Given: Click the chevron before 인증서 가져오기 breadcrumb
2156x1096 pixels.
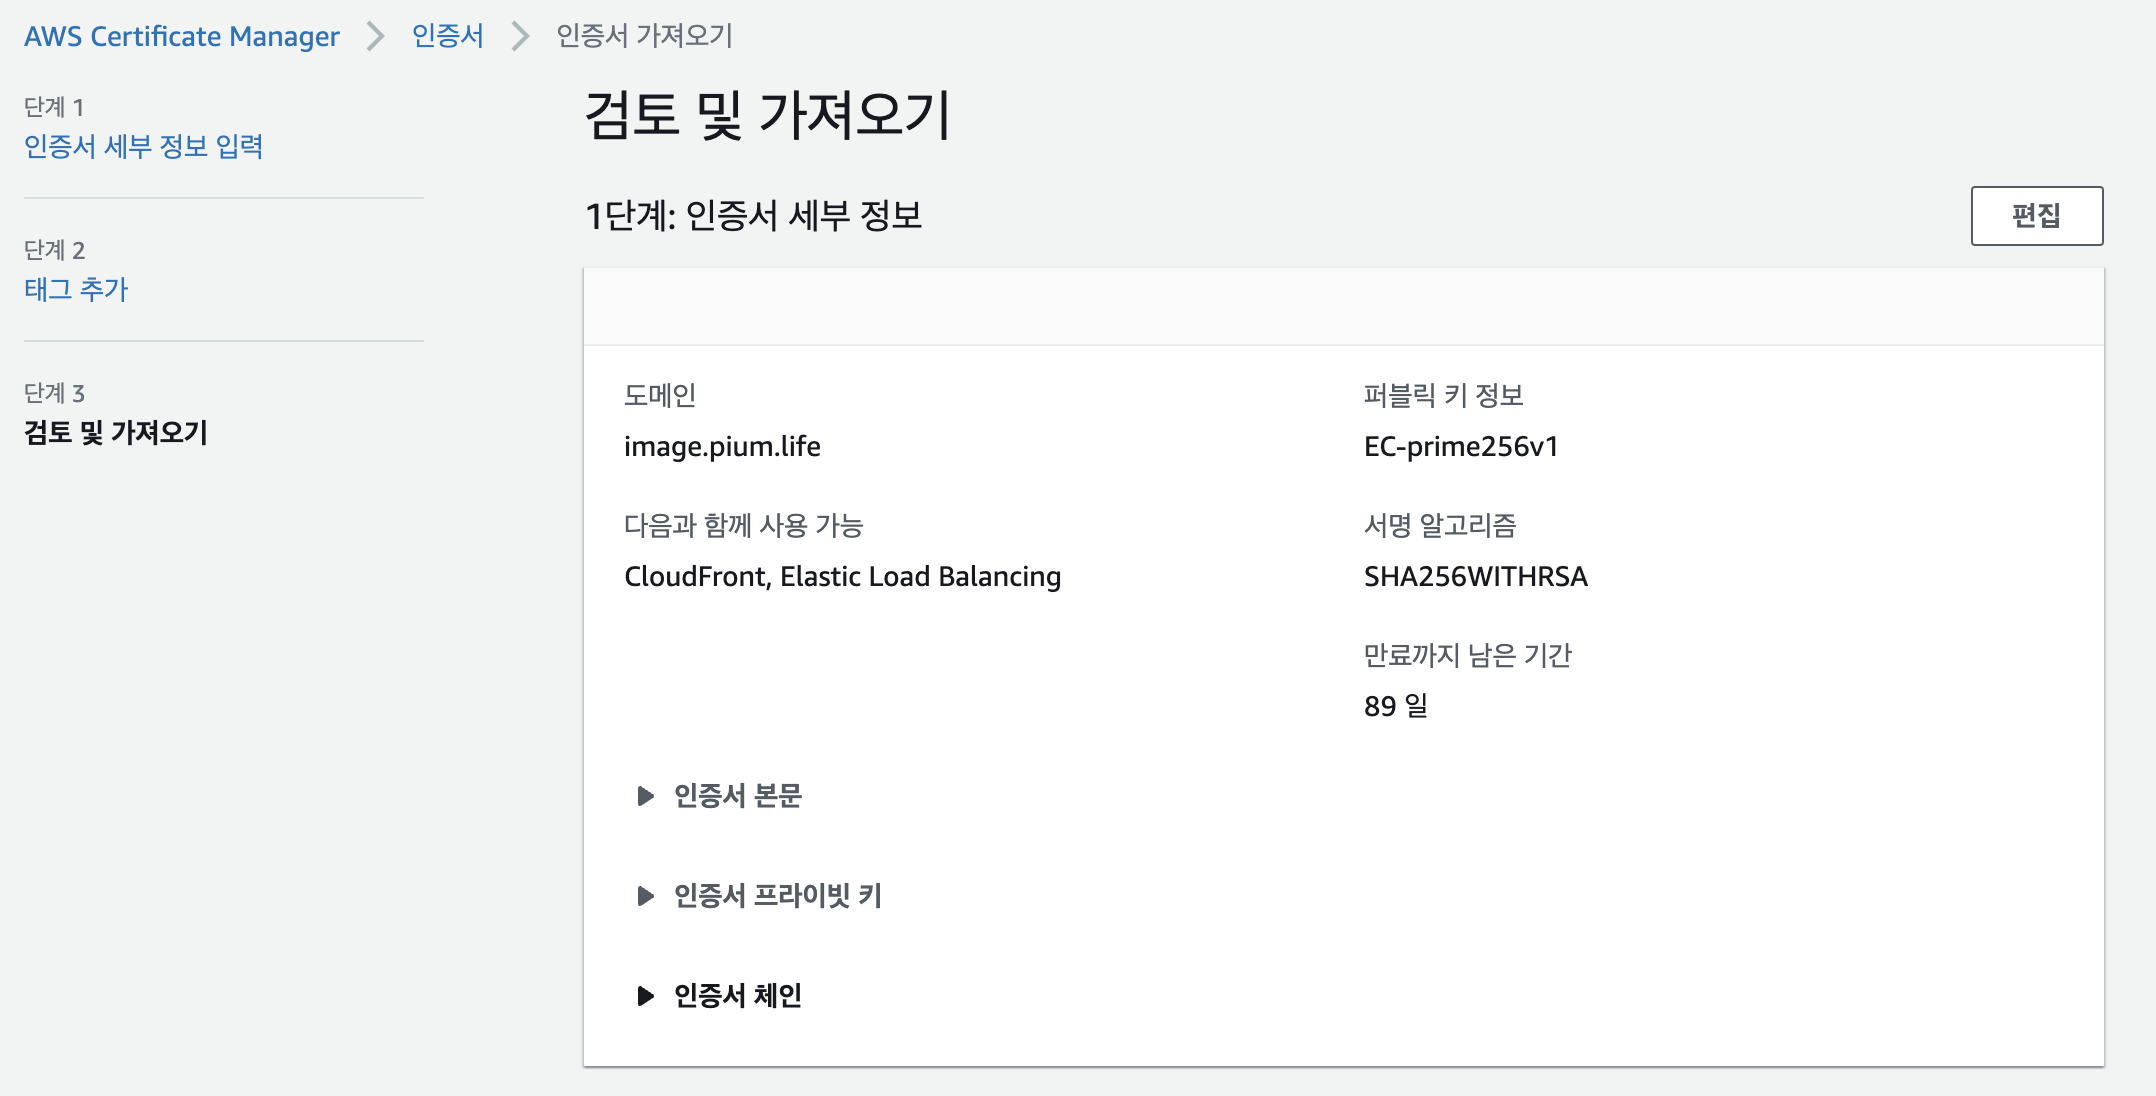Looking at the screenshot, I should (520, 37).
